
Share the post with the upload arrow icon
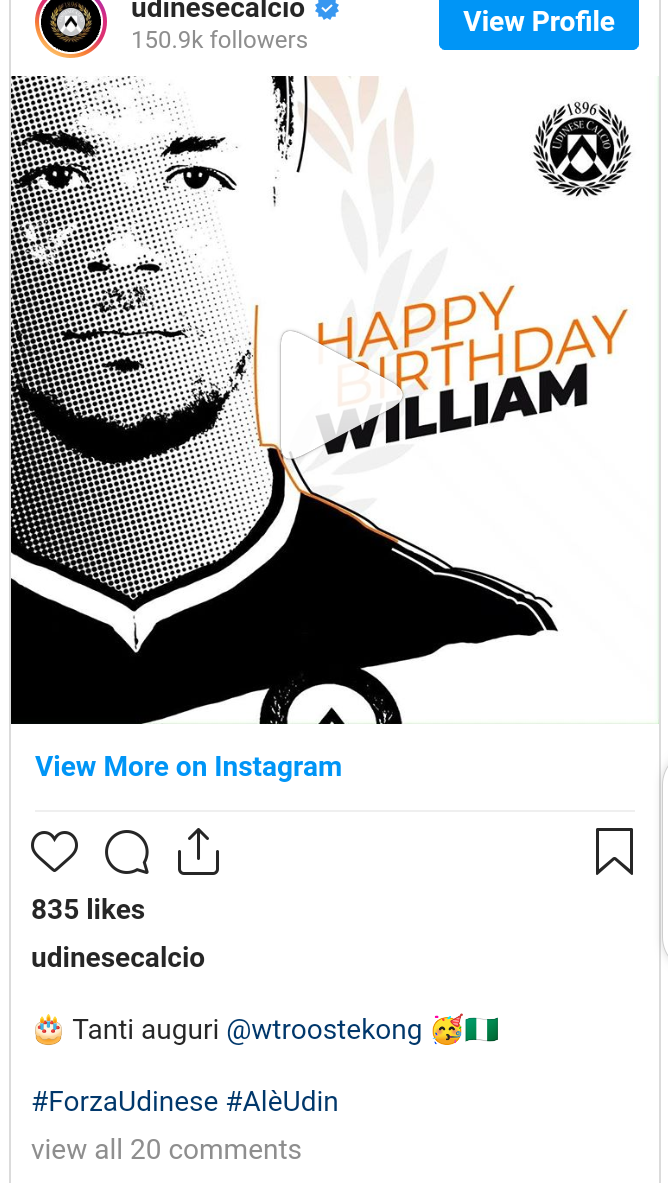(199, 852)
